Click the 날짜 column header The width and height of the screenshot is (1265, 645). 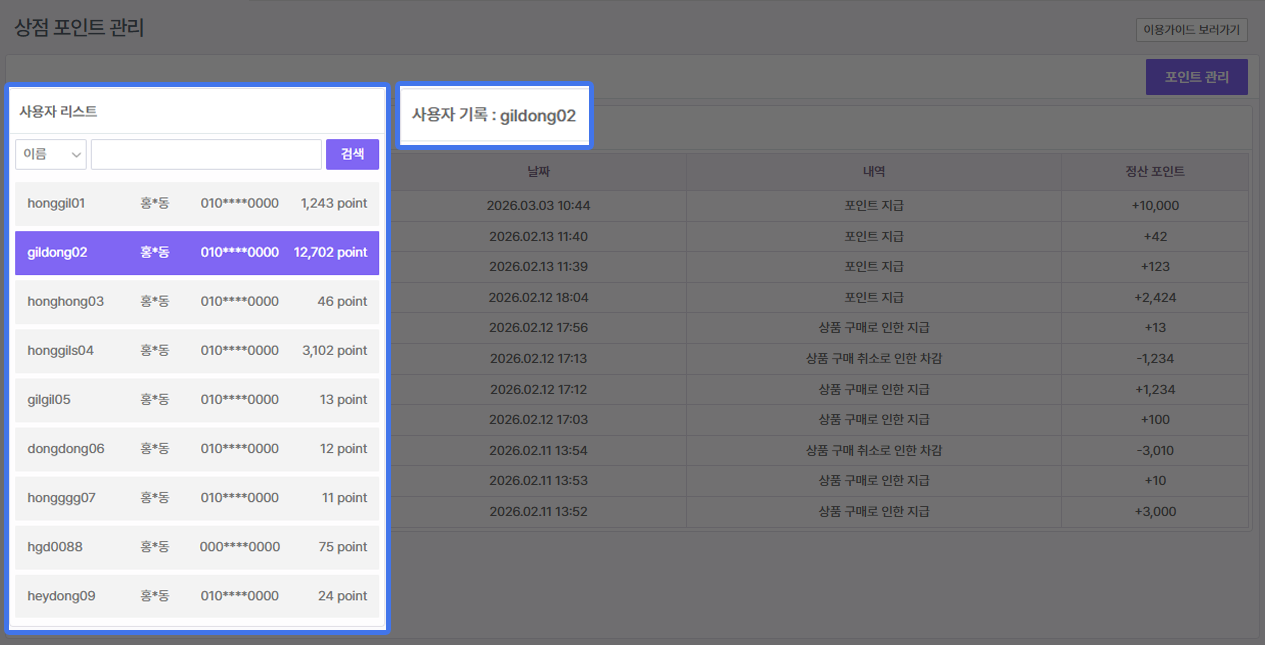539,172
